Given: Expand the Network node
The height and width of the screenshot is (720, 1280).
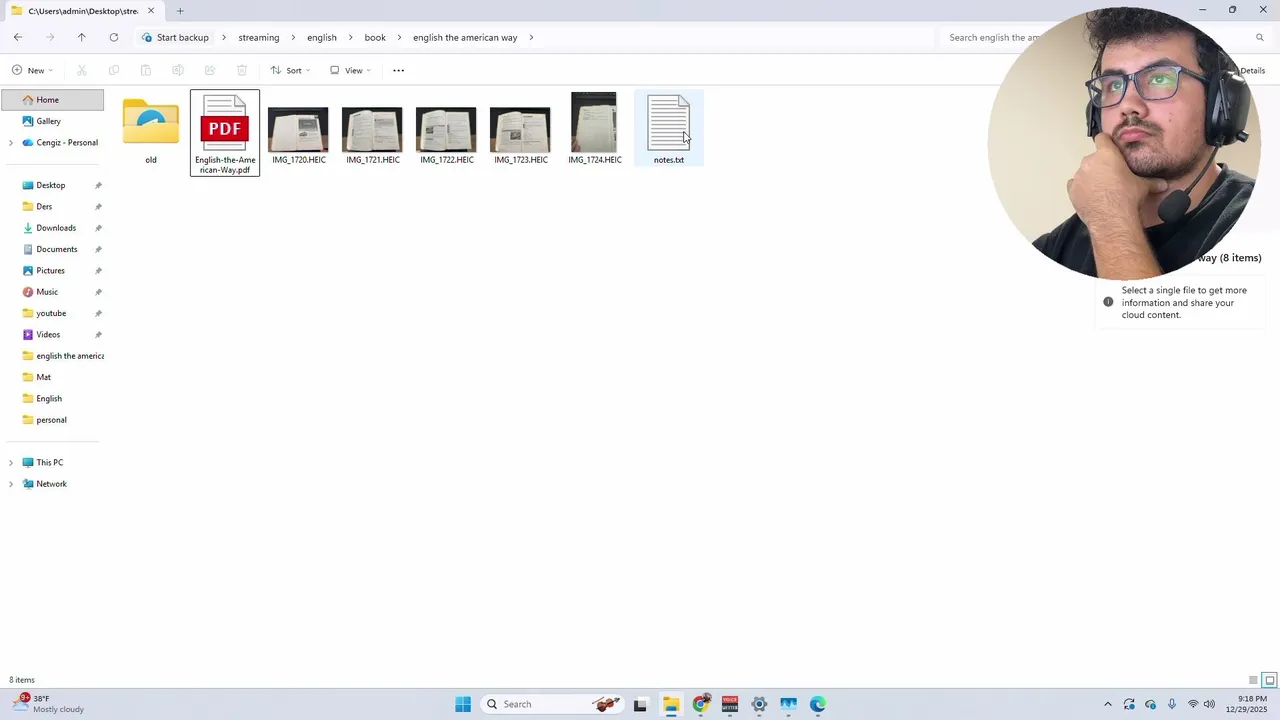Looking at the screenshot, I should pyautogui.click(x=11, y=484).
